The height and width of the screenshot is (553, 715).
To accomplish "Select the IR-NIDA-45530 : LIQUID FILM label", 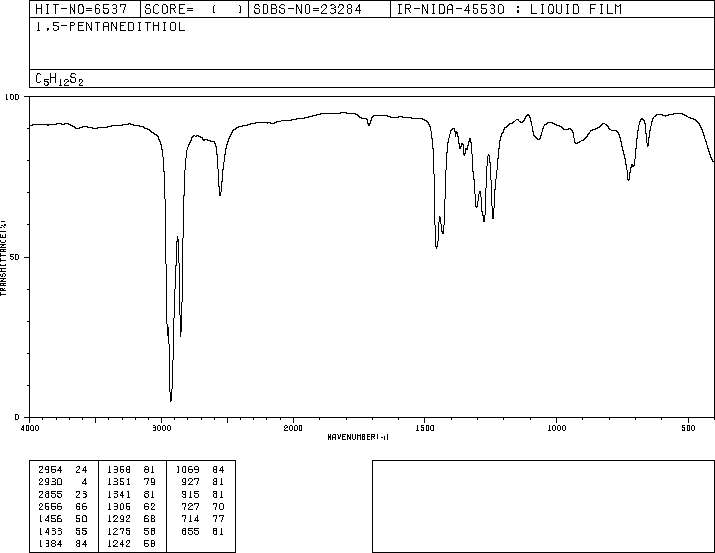I will pos(509,9).
